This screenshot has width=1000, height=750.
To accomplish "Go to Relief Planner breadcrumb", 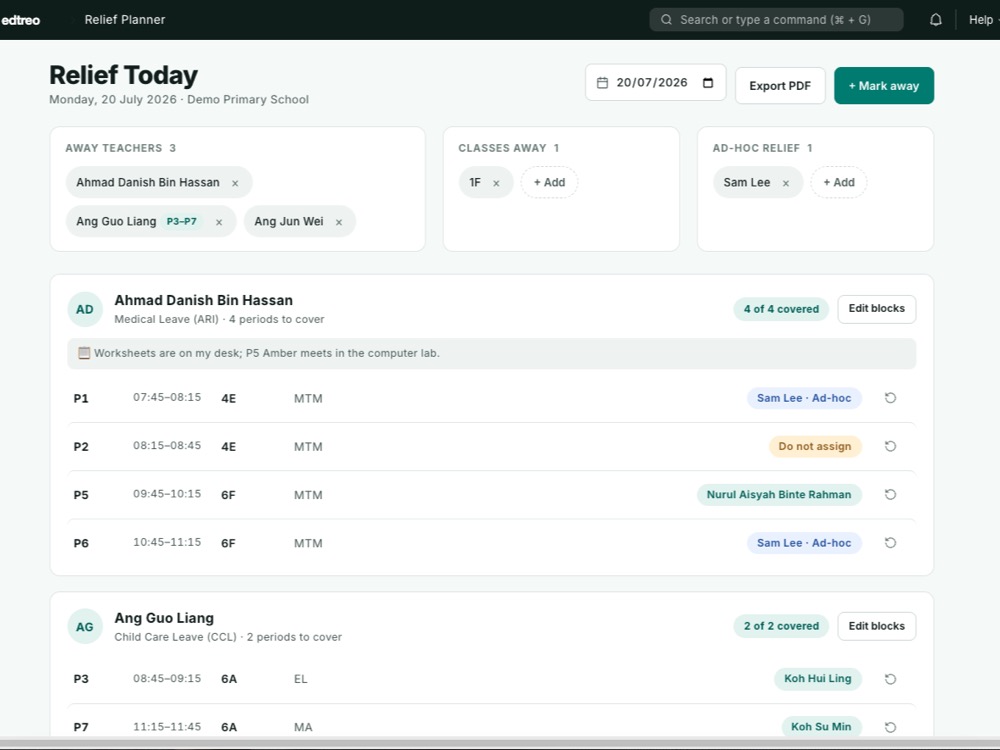I will (125, 20).
